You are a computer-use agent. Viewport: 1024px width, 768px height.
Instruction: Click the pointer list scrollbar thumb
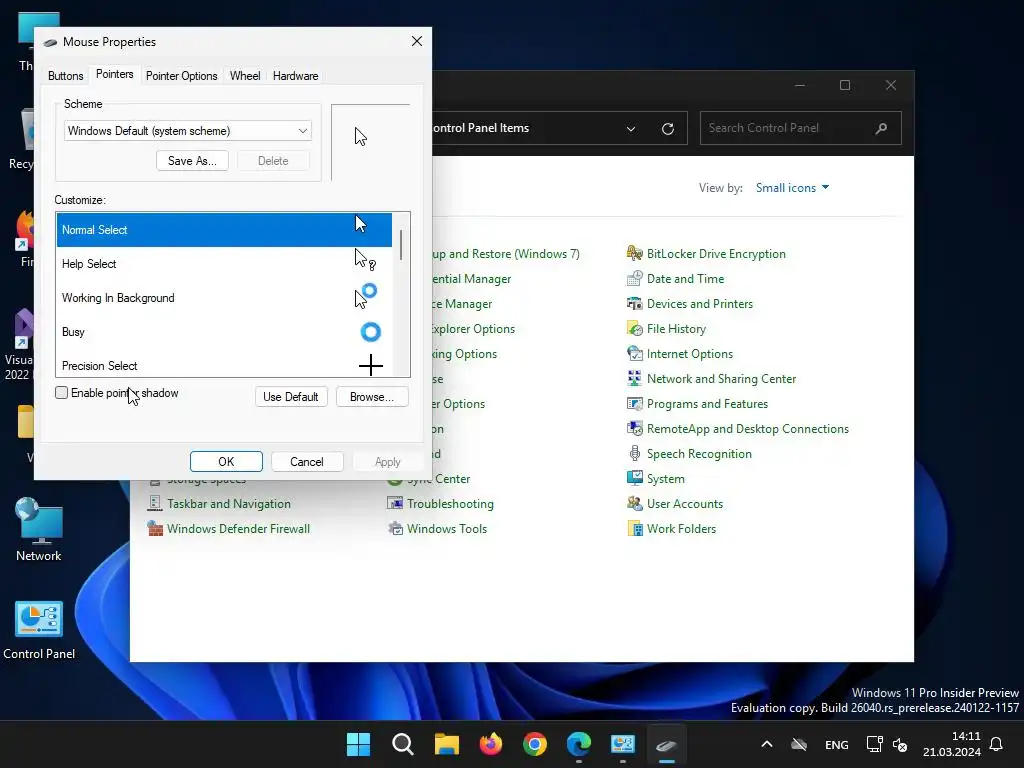click(x=400, y=246)
